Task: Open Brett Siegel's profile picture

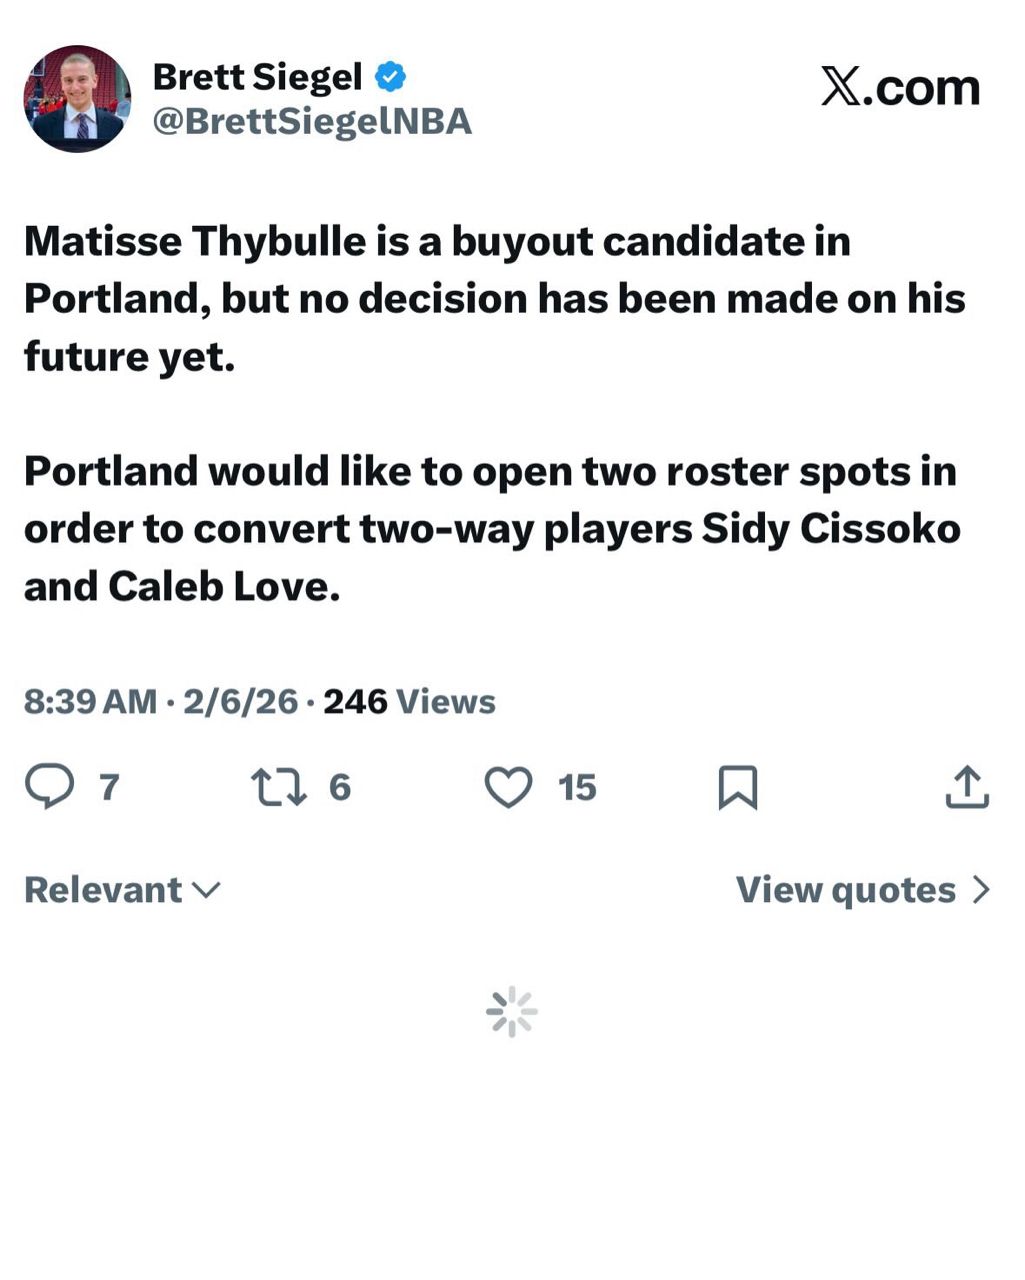Action: tap(77, 99)
